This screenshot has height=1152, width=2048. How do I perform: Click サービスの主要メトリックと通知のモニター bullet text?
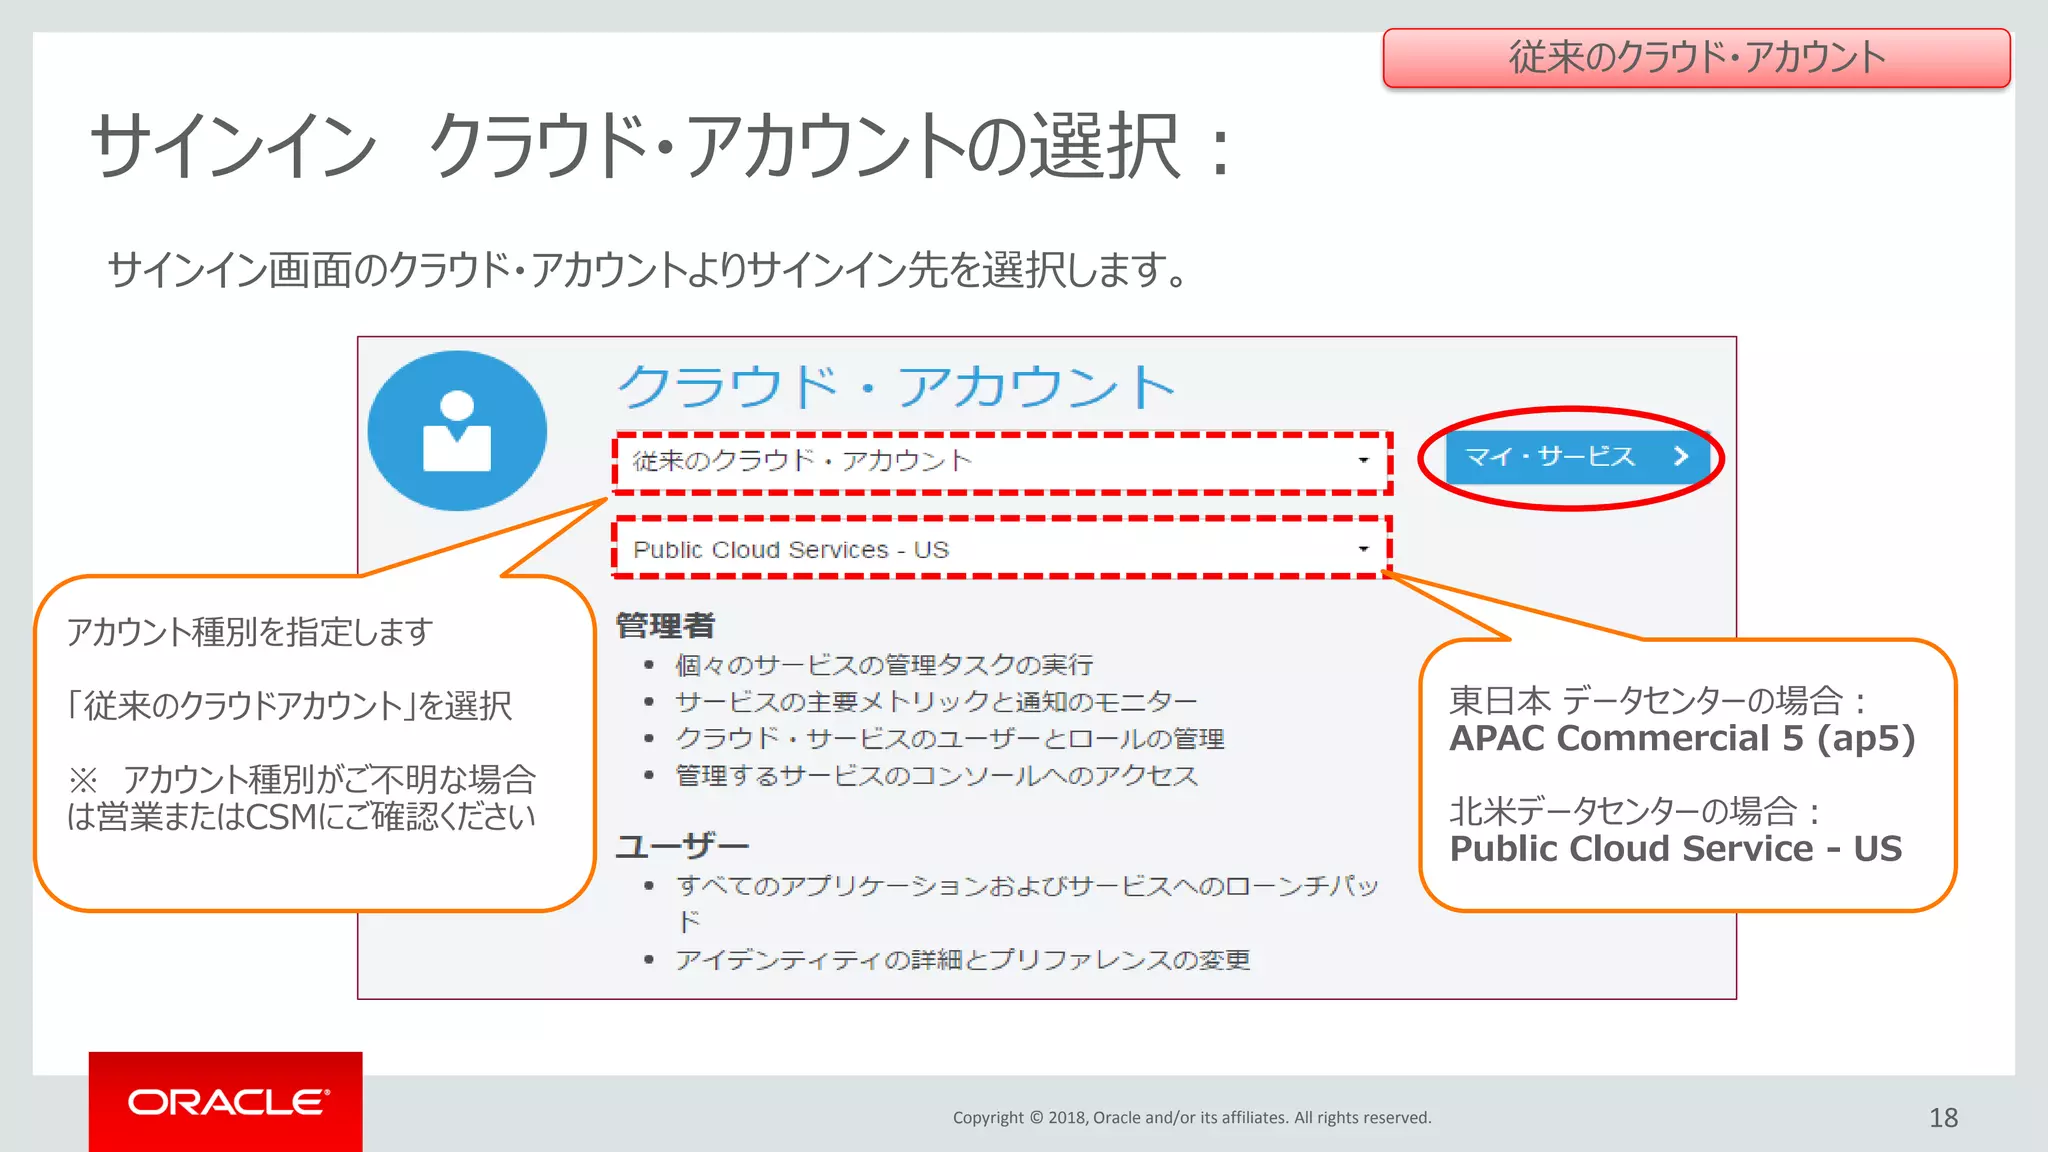[936, 702]
